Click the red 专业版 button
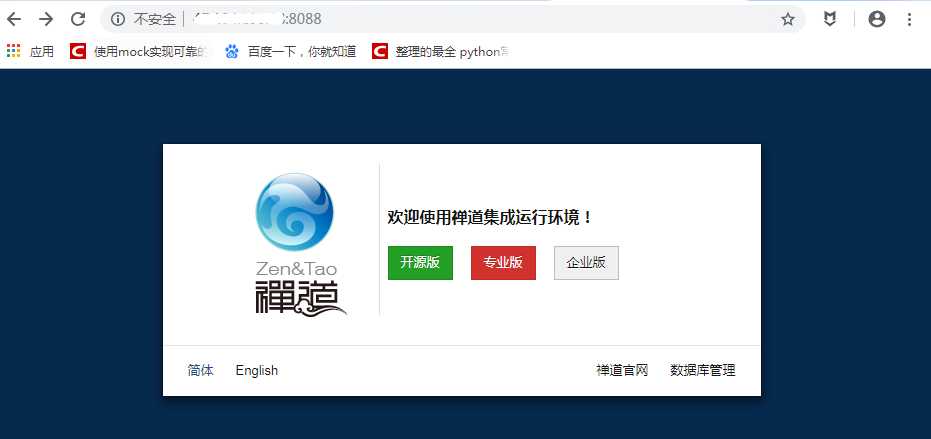931x439 pixels. point(504,263)
